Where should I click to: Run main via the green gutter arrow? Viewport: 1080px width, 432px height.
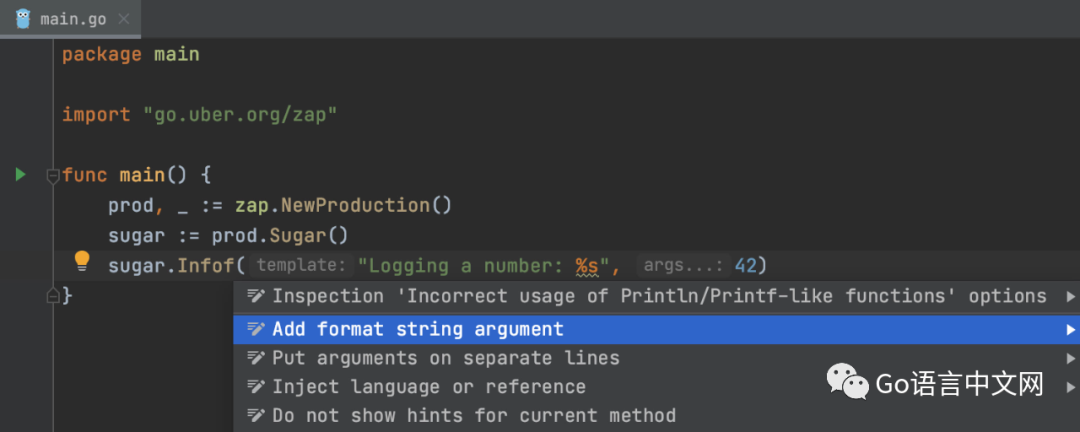pyautogui.click(x=21, y=175)
